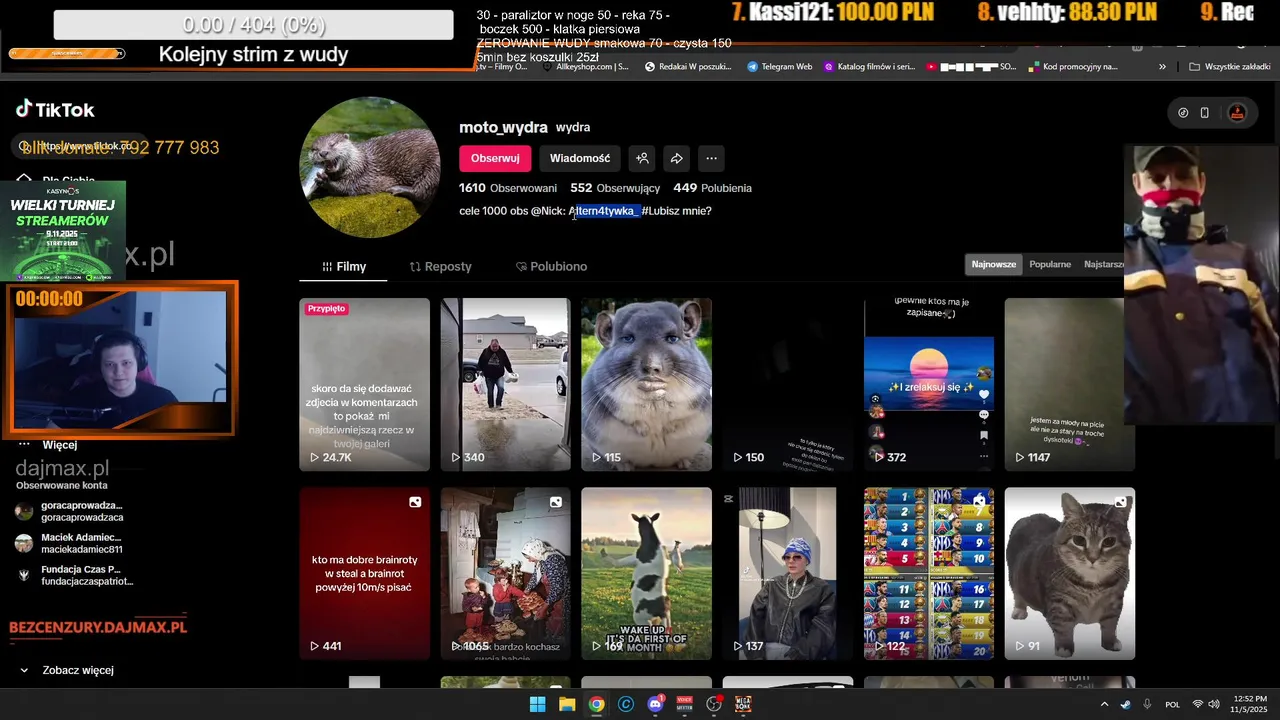1280x720 pixels.
Task: Switch to Filmy tab
Action: pos(343,267)
